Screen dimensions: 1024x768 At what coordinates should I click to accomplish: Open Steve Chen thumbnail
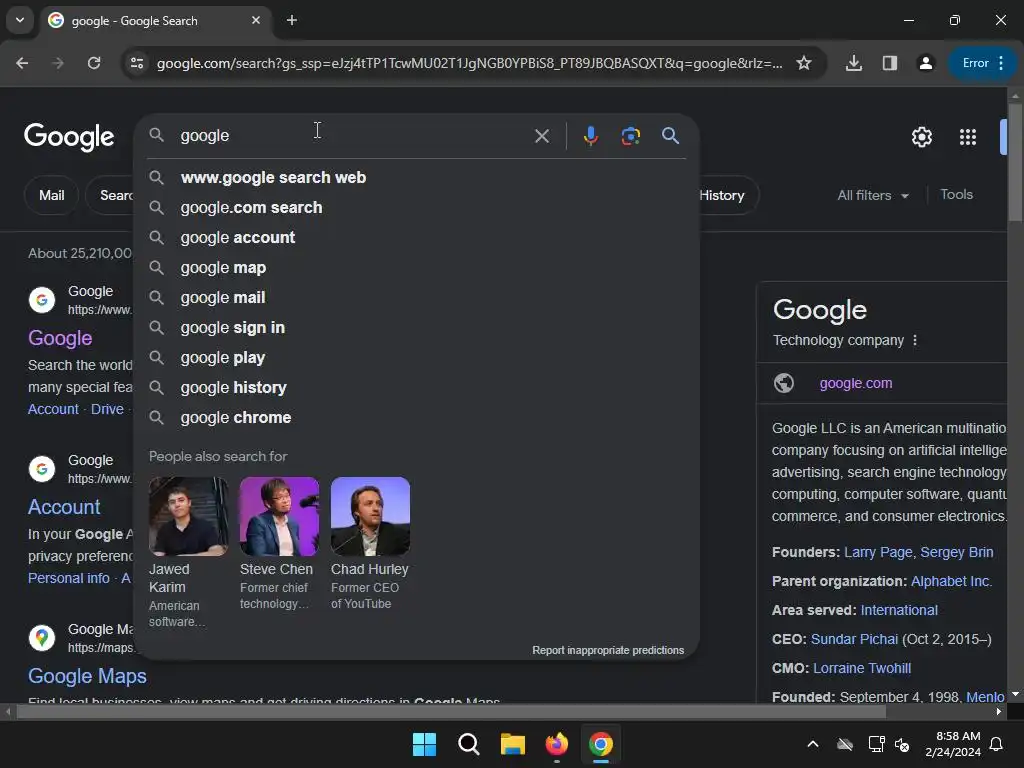[x=279, y=516]
